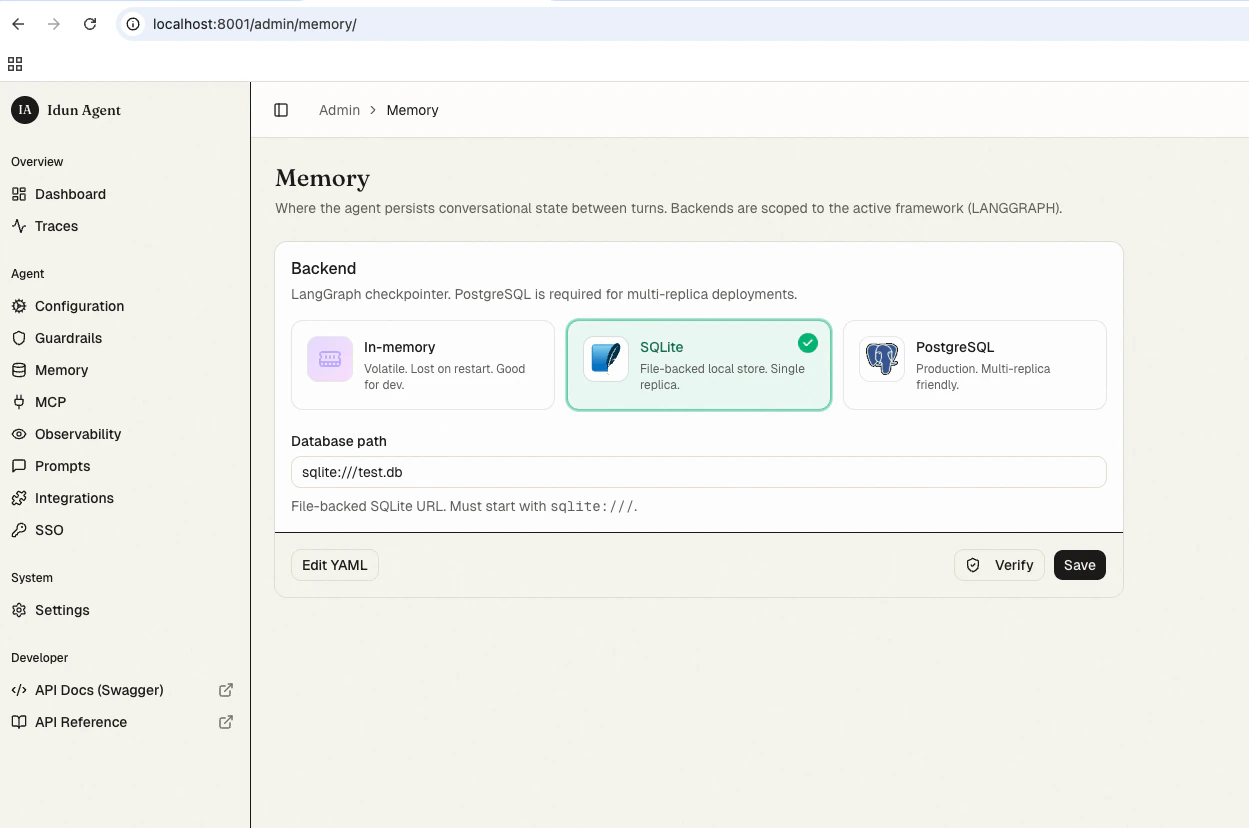
Task: Open Observability from sidebar
Action: tap(78, 434)
